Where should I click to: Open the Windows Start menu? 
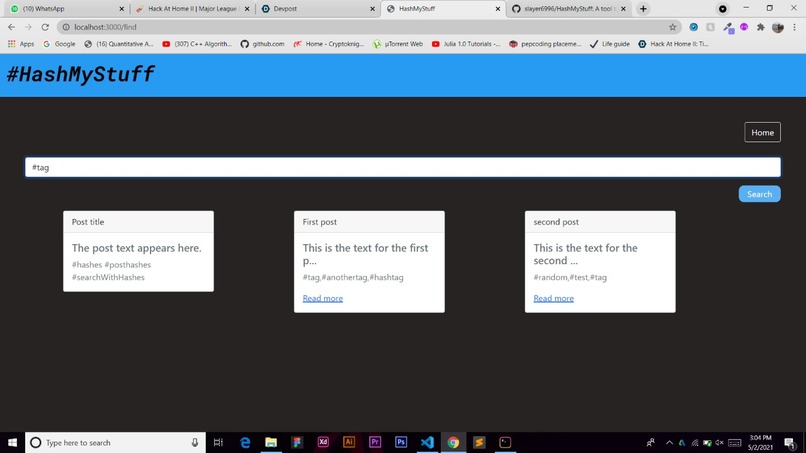click(x=12, y=442)
